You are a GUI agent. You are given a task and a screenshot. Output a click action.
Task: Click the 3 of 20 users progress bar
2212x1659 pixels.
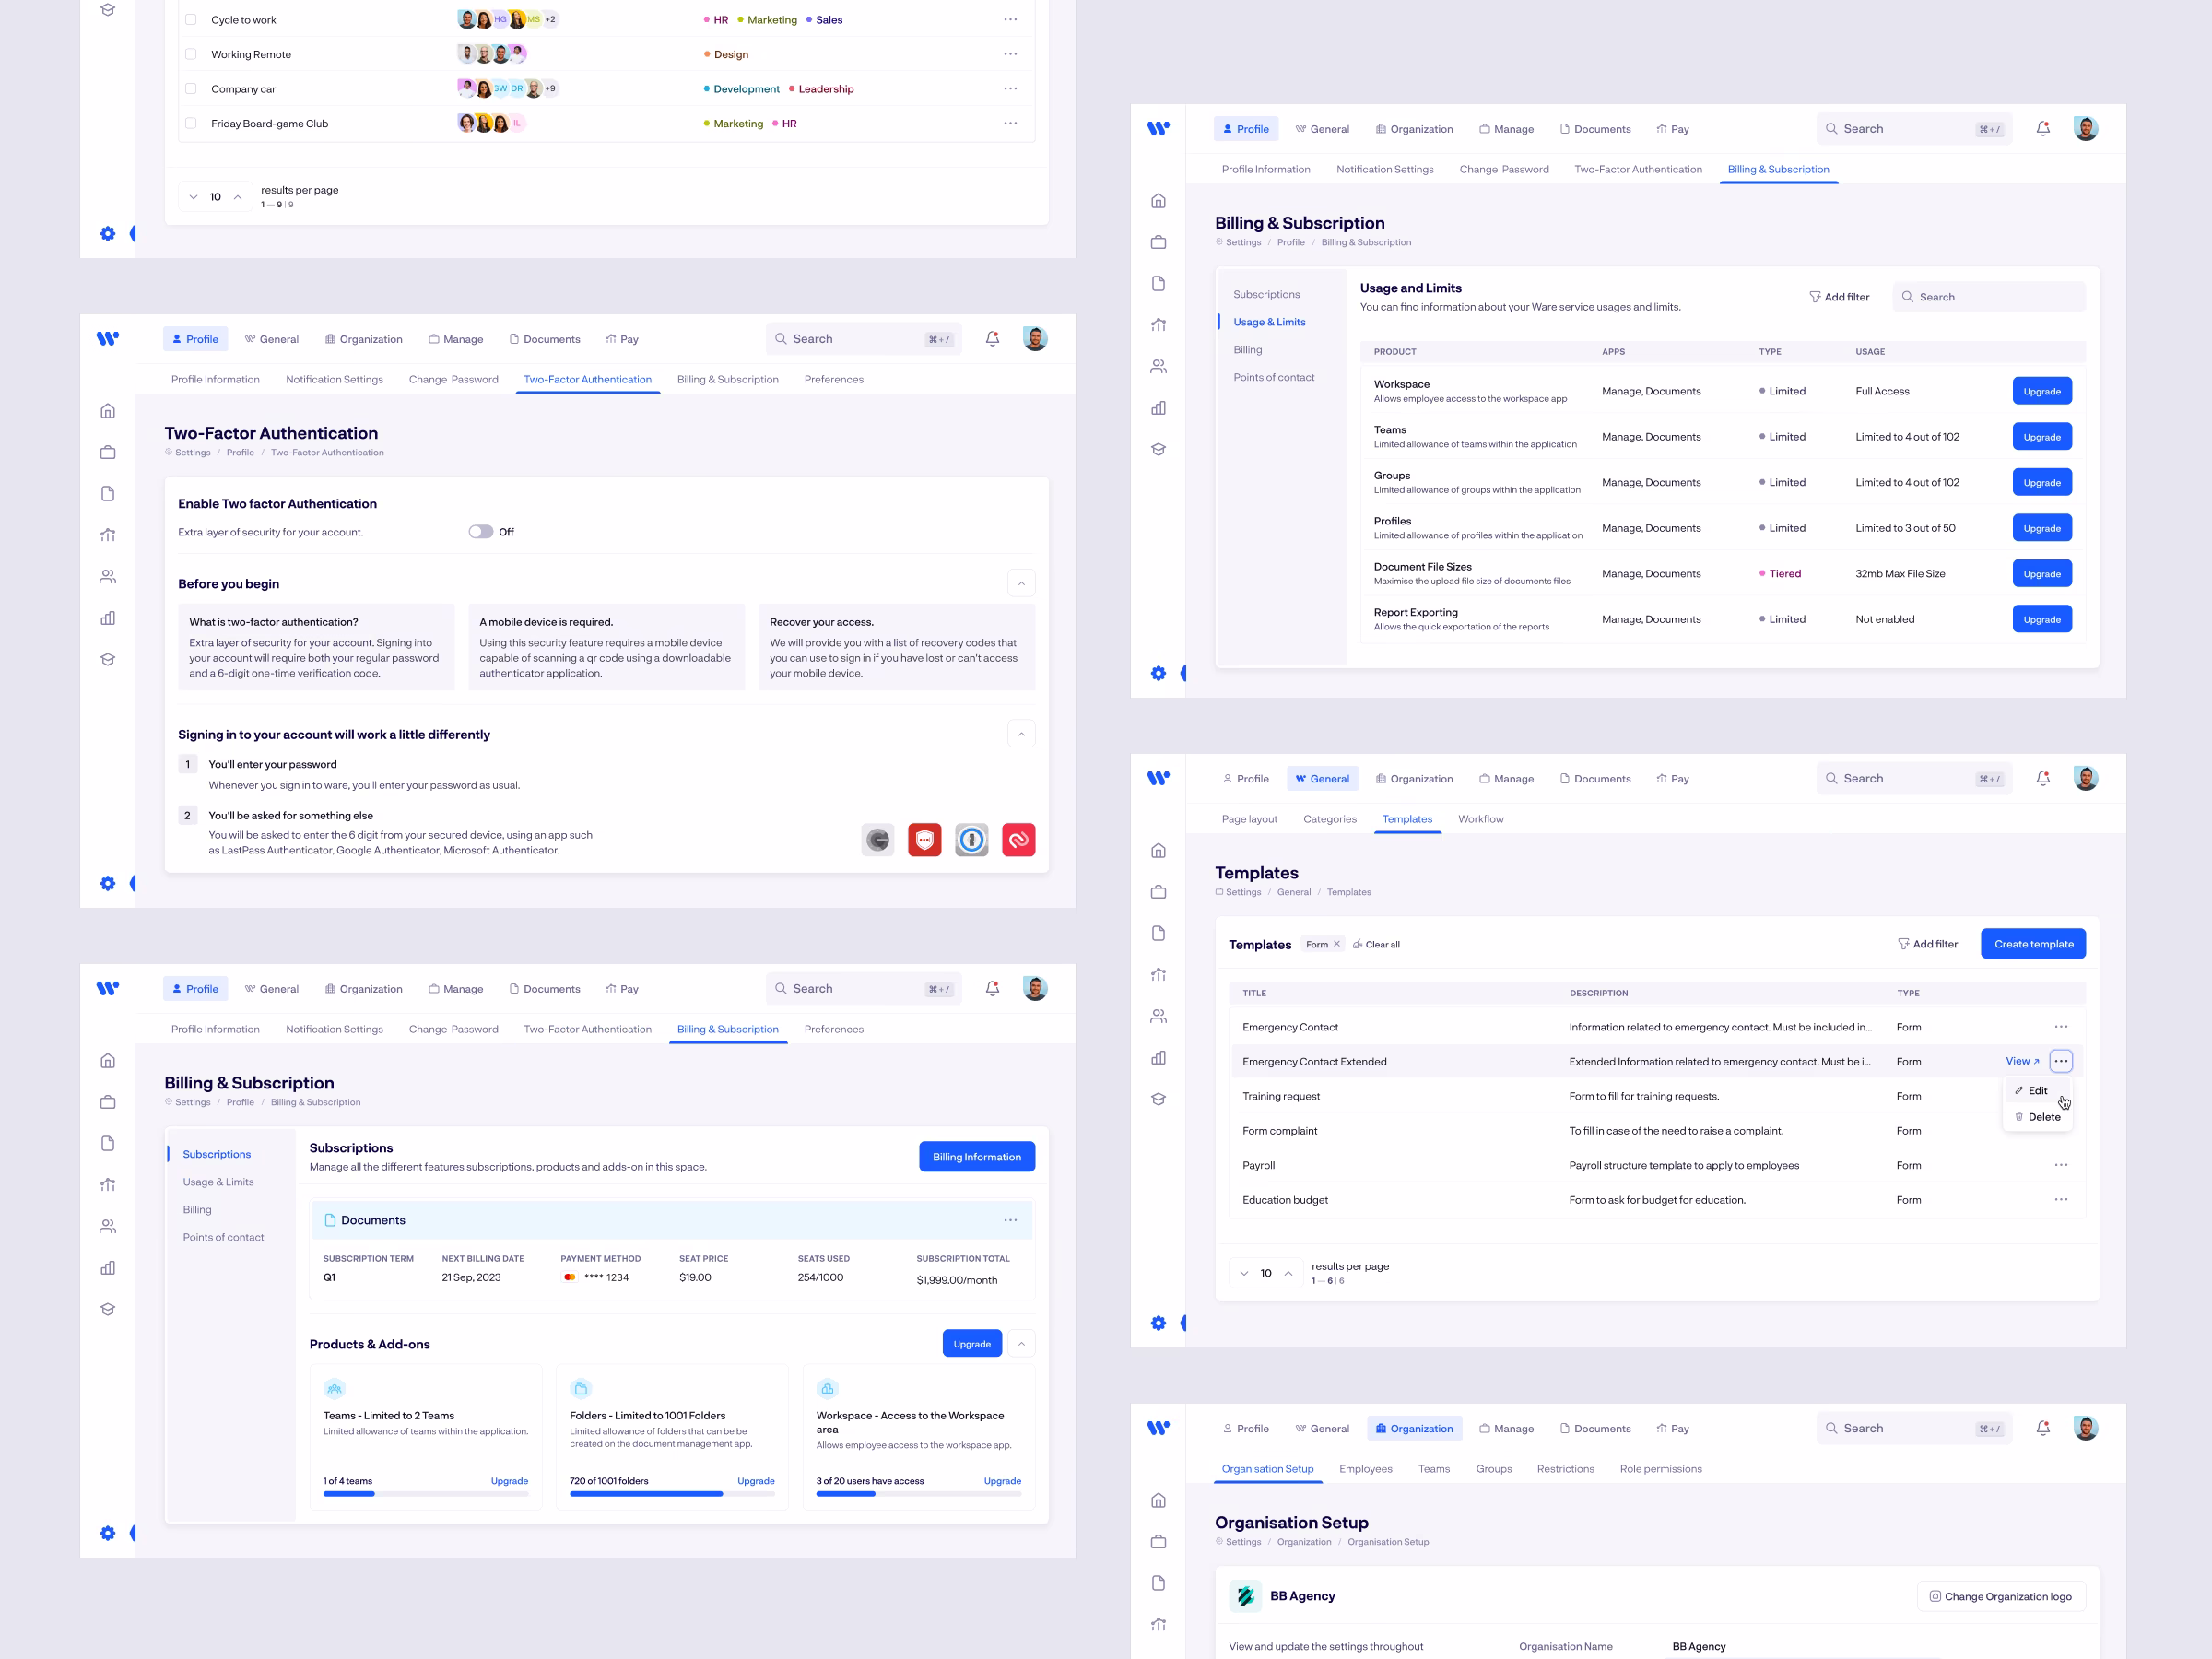[919, 1494]
